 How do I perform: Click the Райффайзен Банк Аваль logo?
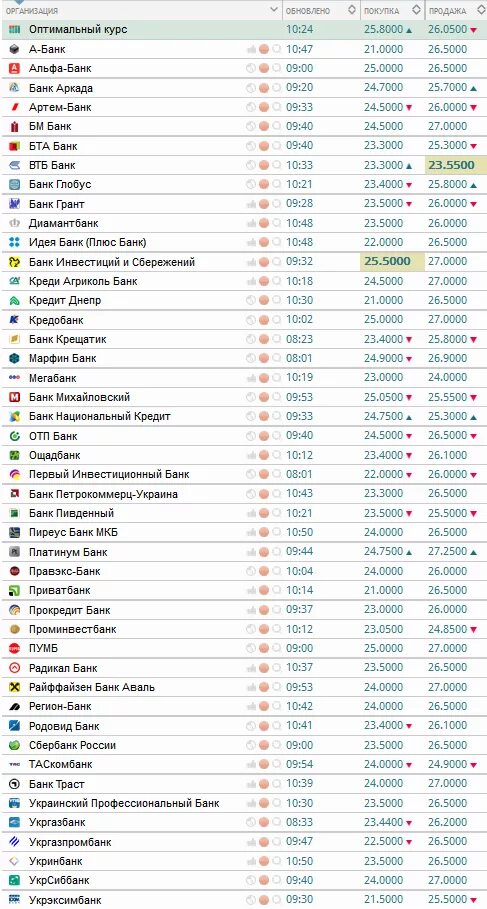pos(14,687)
